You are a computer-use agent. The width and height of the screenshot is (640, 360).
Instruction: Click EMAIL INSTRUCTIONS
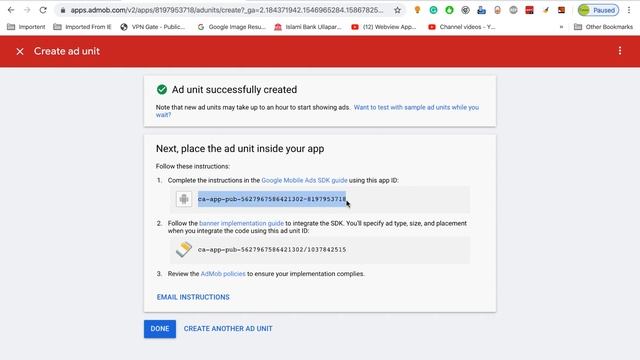(x=193, y=297)
